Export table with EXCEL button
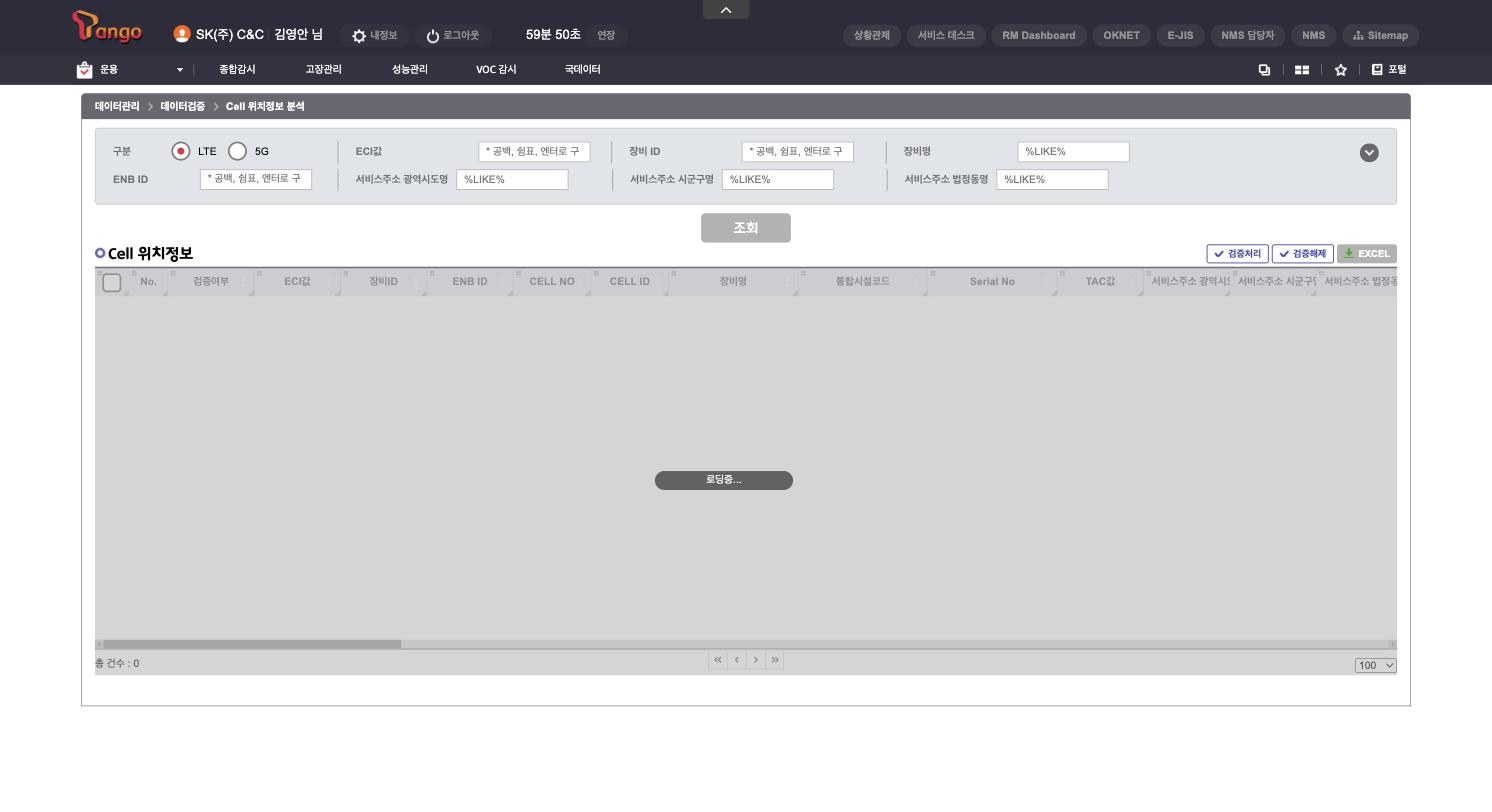 coord(1366,254)
